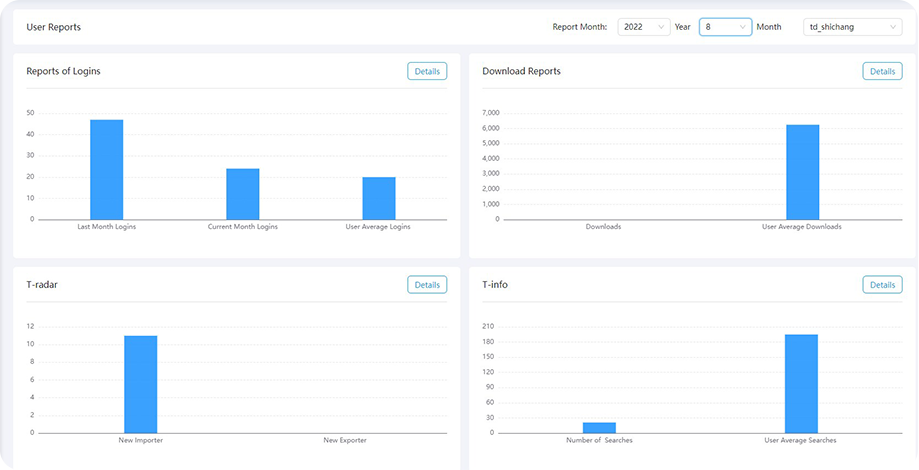Click the Current Month Logins bar
Image resolution: width=919 pixels, height=470 pixels.
tap(243, 194)
